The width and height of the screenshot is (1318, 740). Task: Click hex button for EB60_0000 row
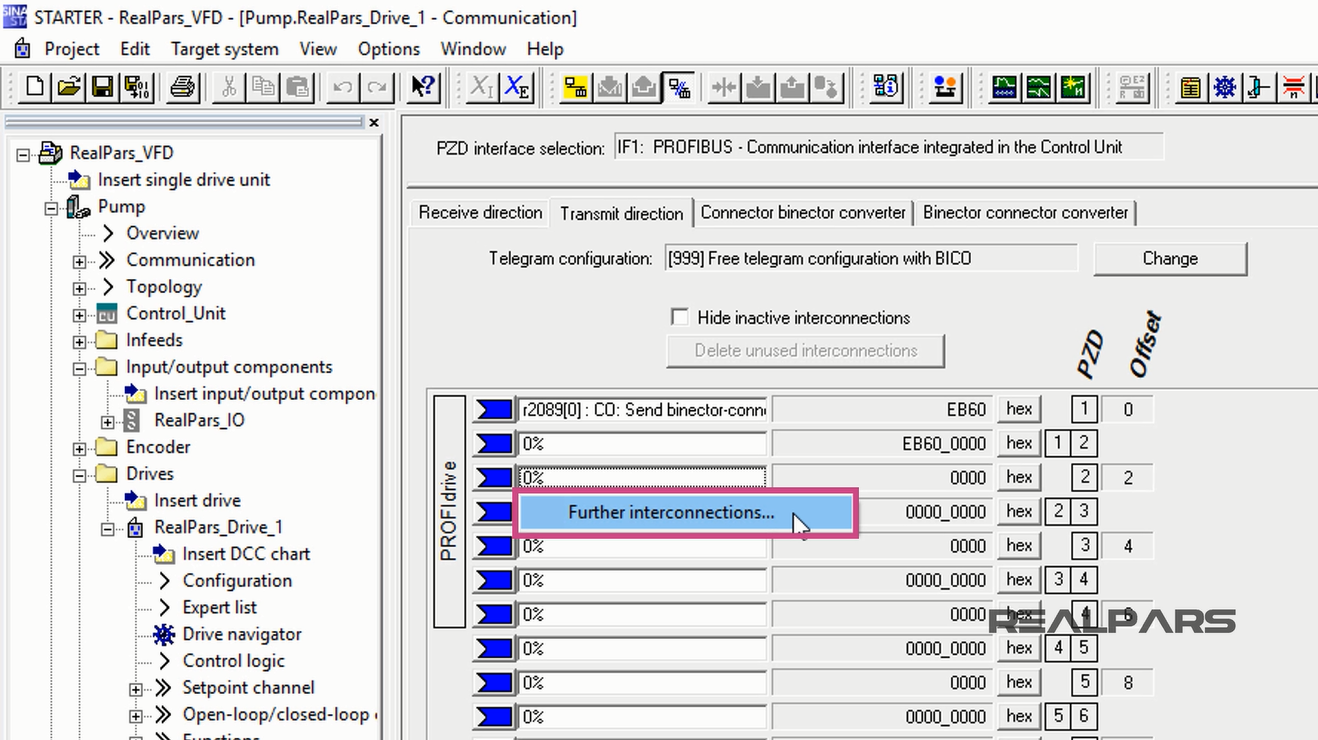(x=1019, y=443)
